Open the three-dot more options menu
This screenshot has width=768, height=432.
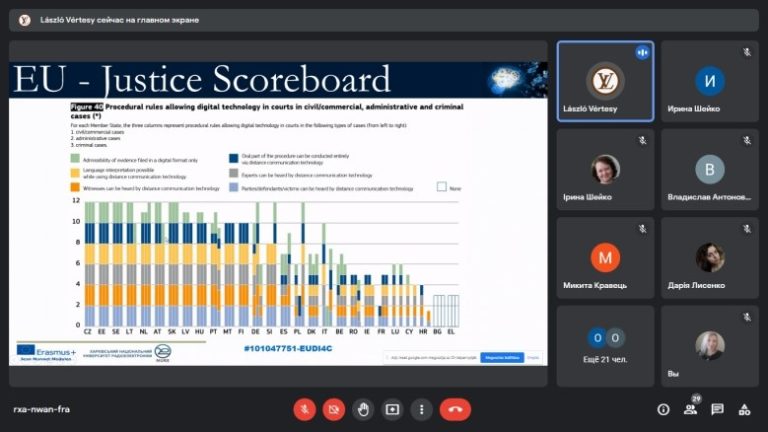422,409
